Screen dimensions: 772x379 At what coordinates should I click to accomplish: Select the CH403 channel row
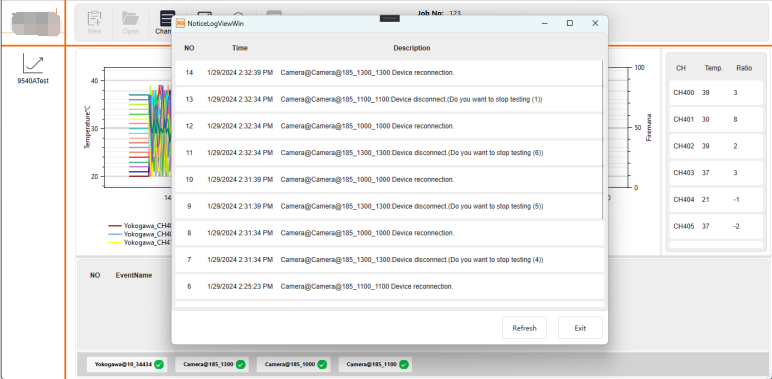click(716, 173)
